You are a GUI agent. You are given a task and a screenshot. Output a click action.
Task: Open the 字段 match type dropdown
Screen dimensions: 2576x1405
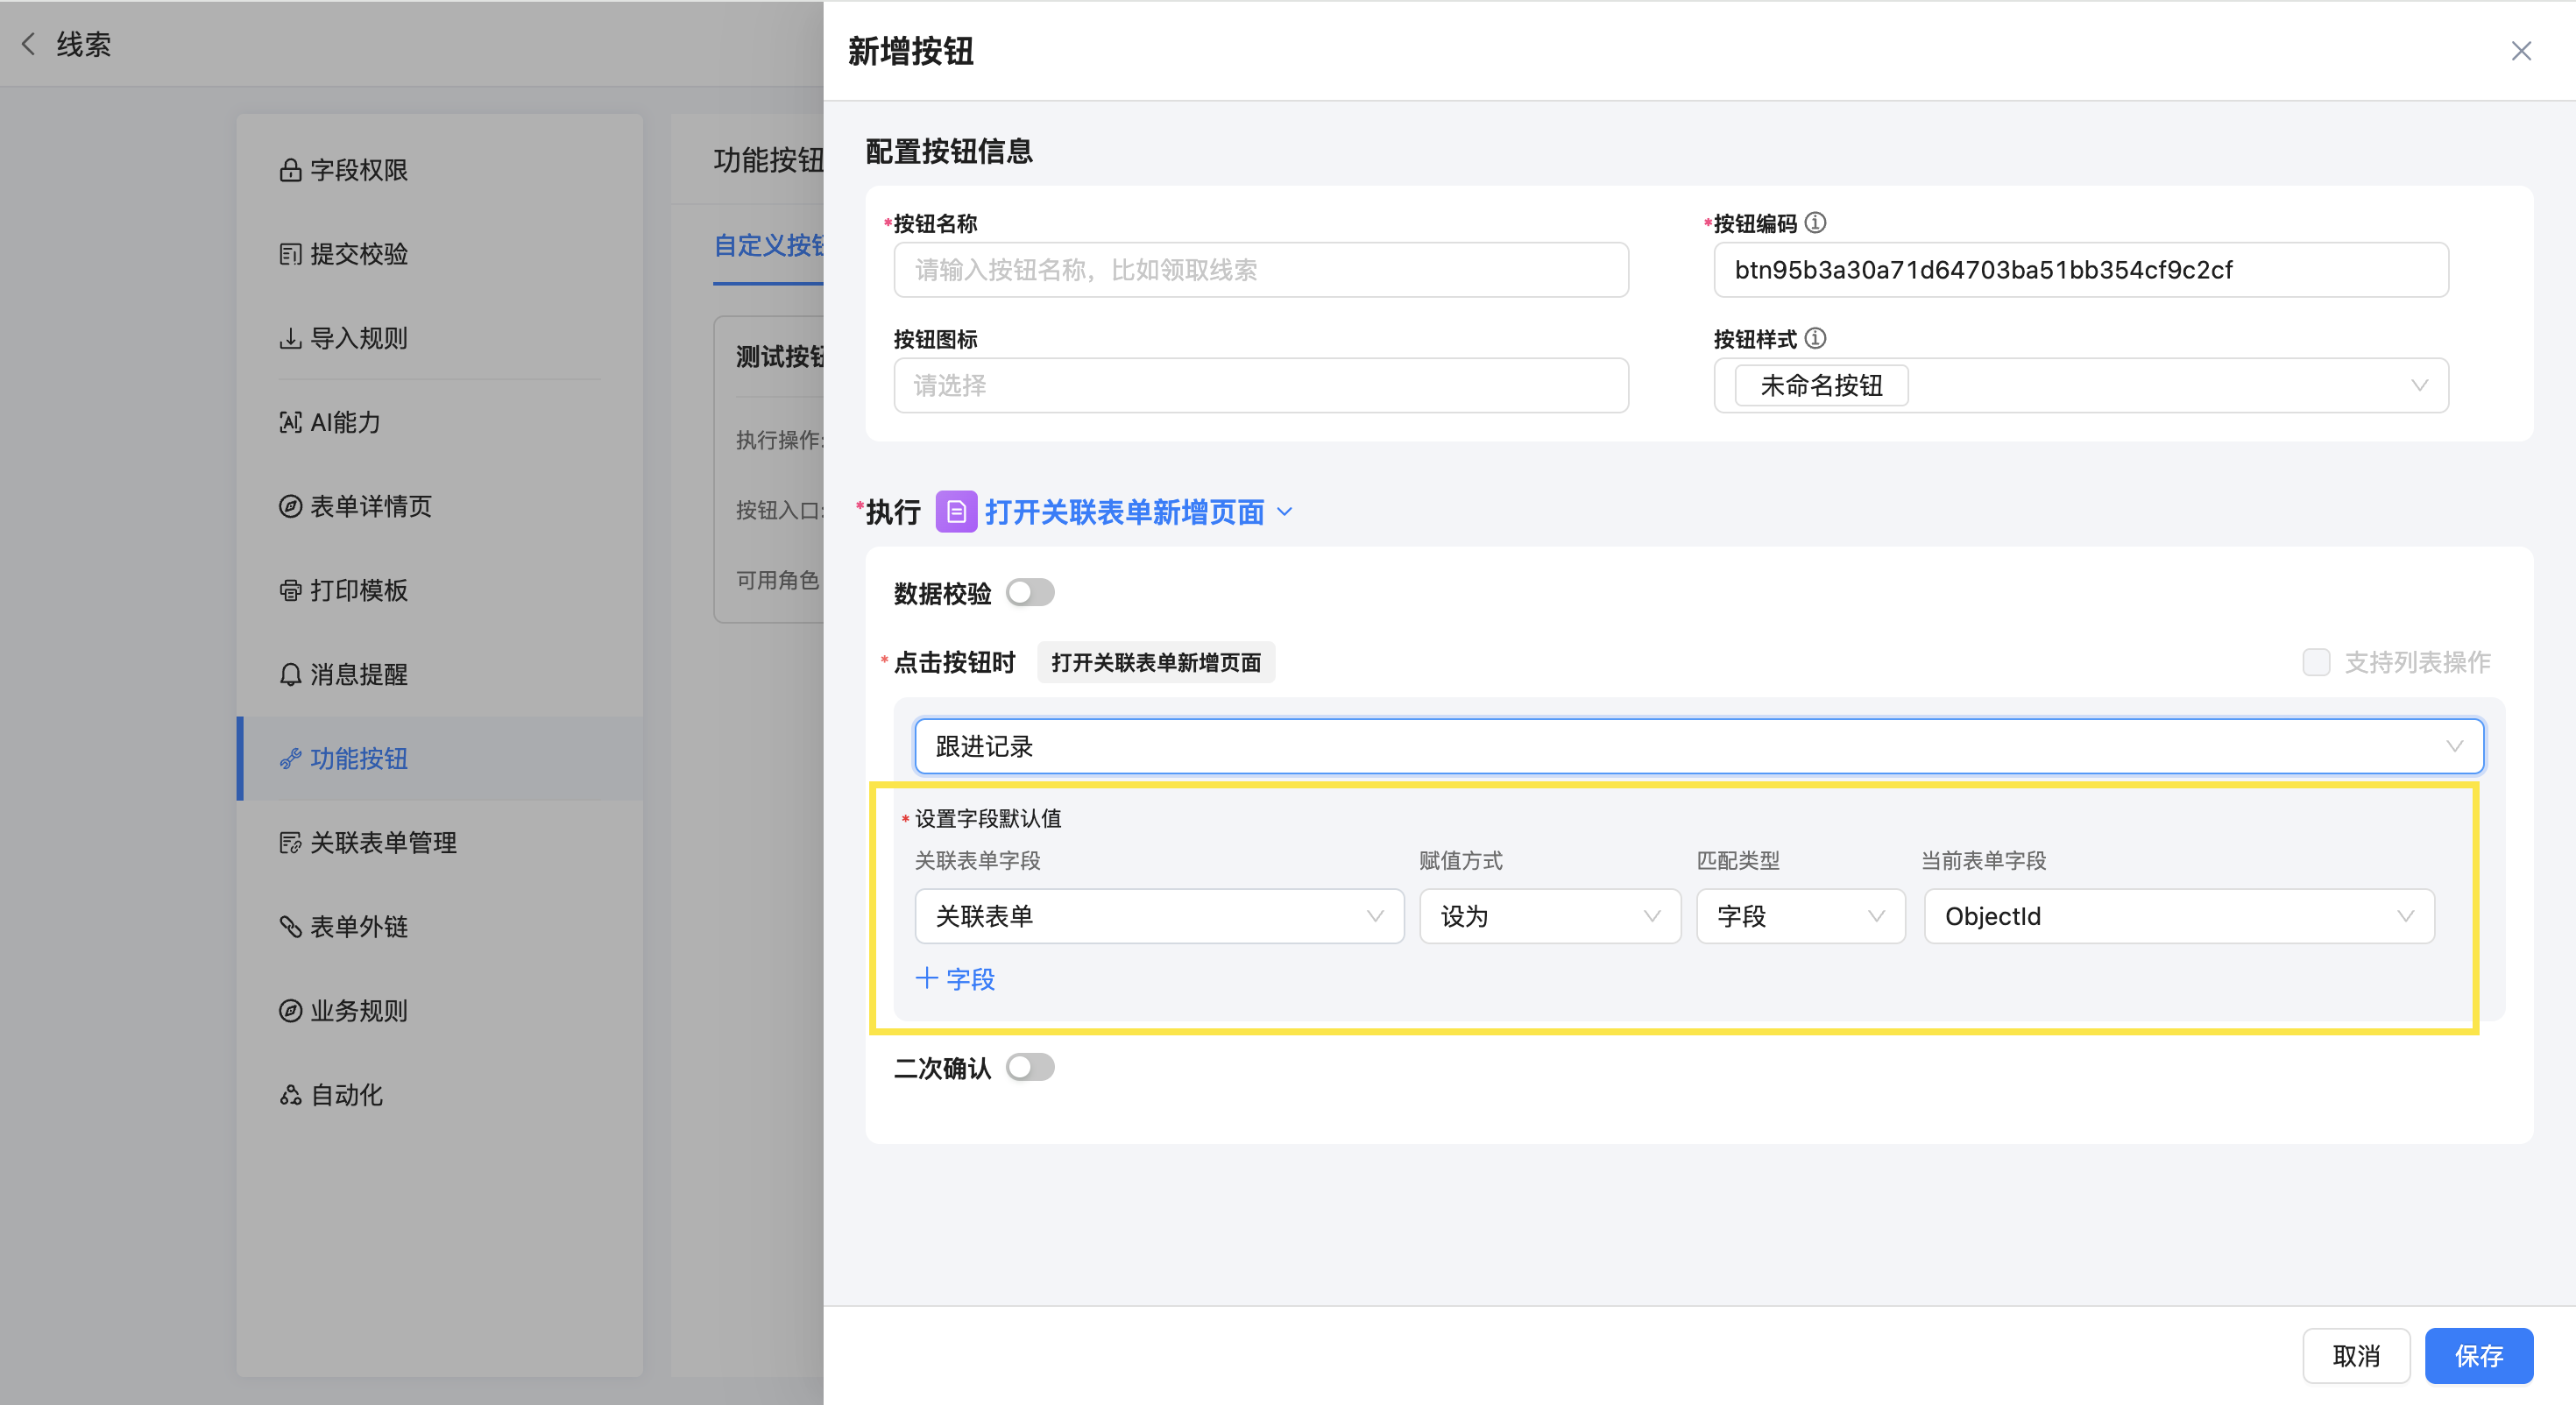(x=1801, y=916)
